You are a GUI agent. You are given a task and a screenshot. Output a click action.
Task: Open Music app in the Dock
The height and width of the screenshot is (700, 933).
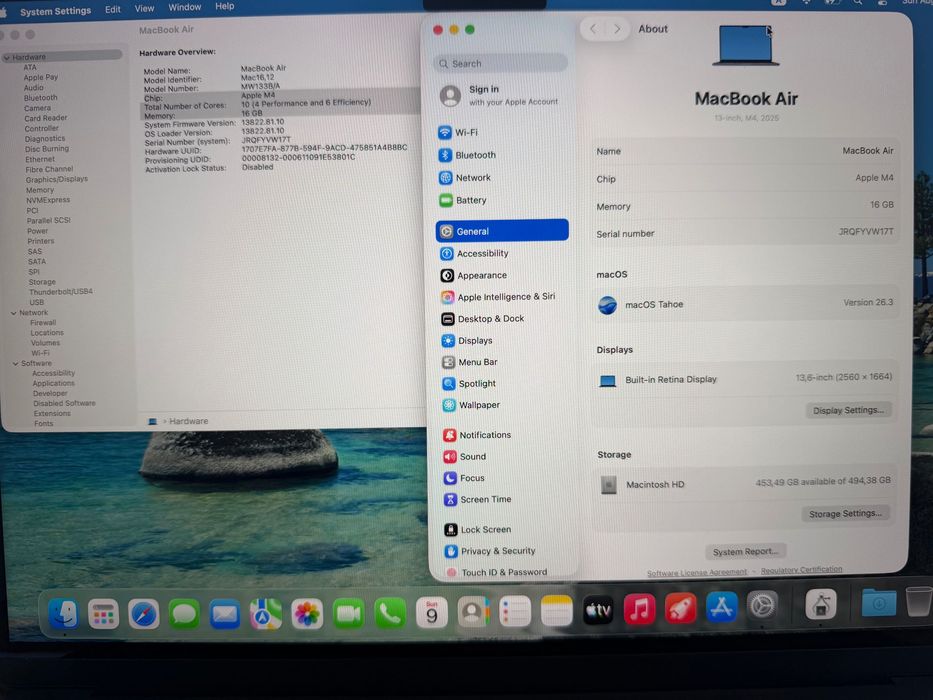pyautogui.click(x=640, y=610)
